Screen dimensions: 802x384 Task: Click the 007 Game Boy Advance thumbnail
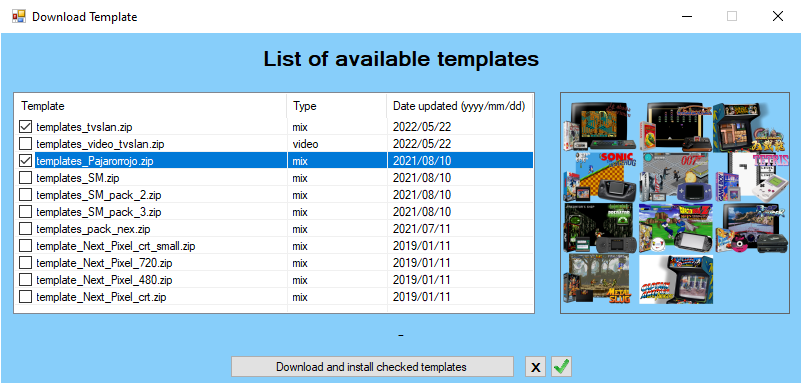coord(676,176)
